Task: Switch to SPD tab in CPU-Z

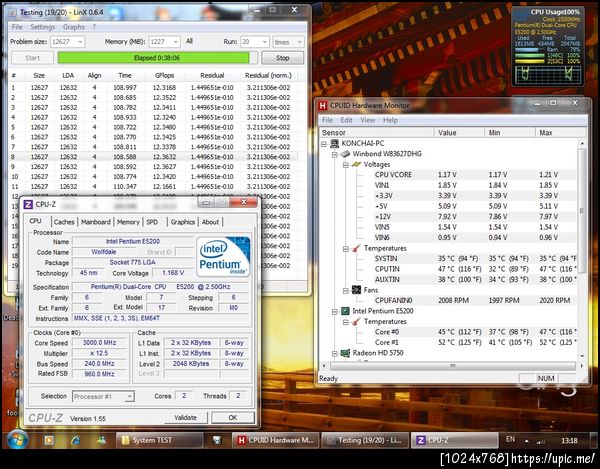Action: [152, 222]
